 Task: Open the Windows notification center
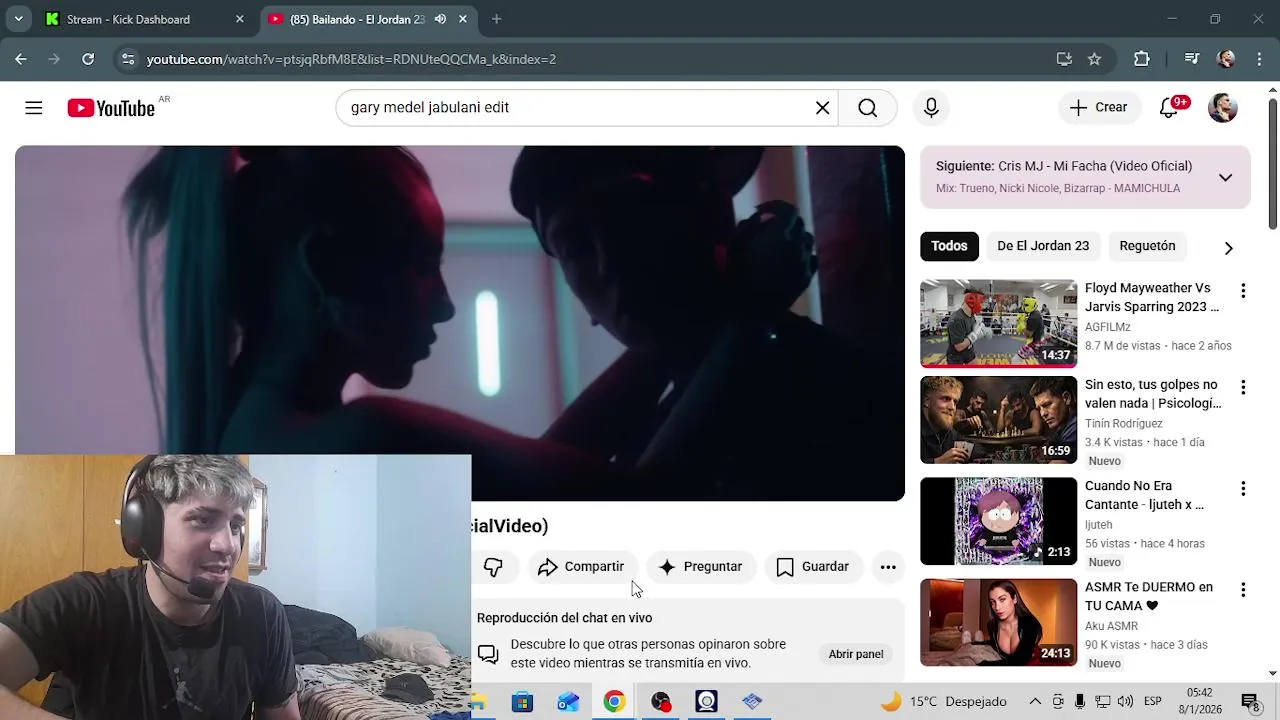tap(1249, 701)
